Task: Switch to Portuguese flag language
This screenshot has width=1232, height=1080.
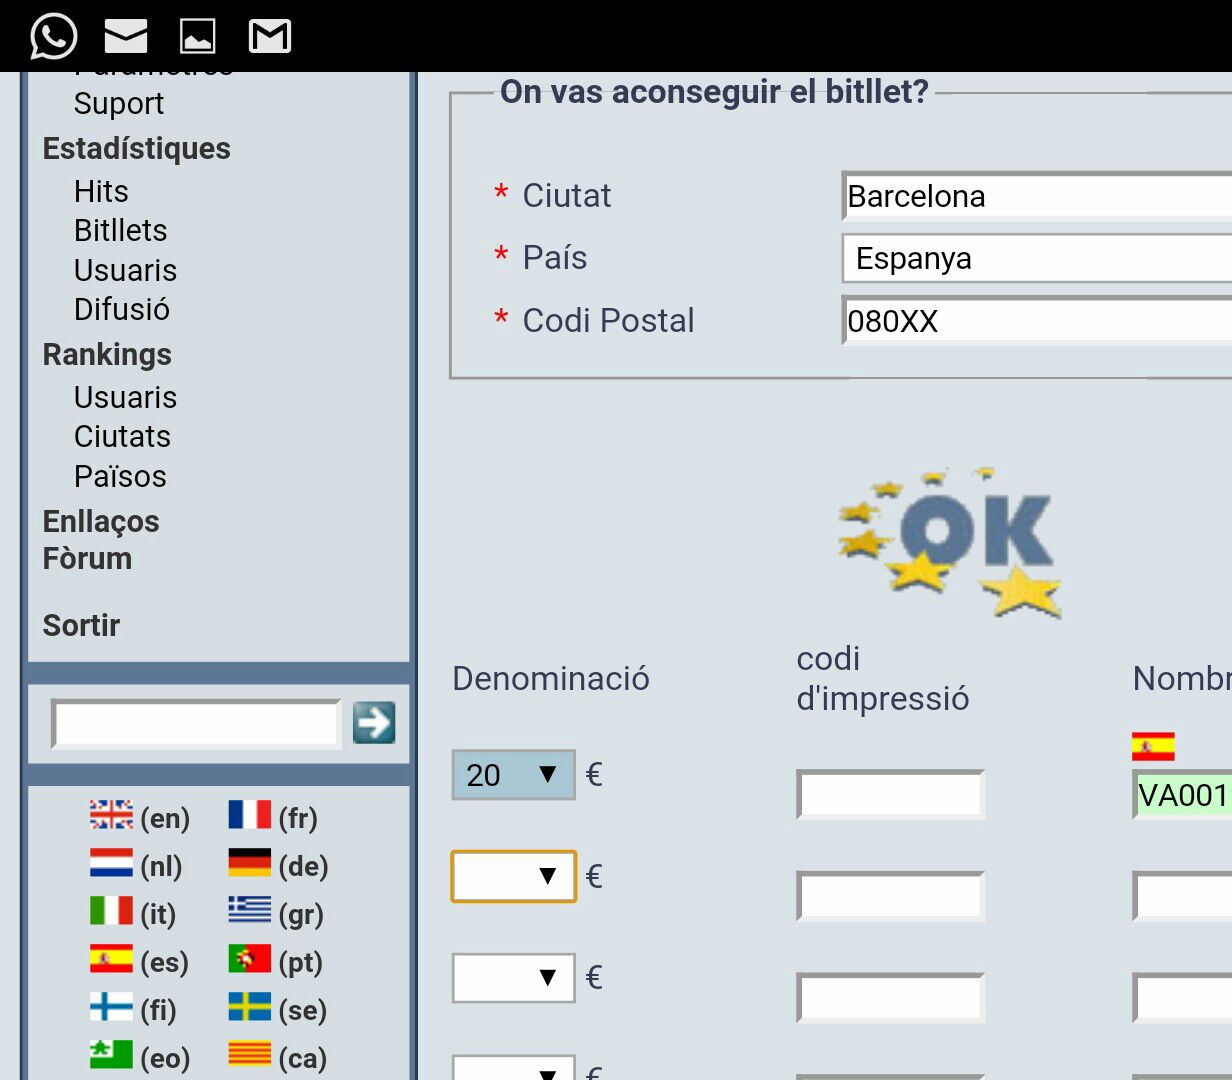Action: click(250, 959)
